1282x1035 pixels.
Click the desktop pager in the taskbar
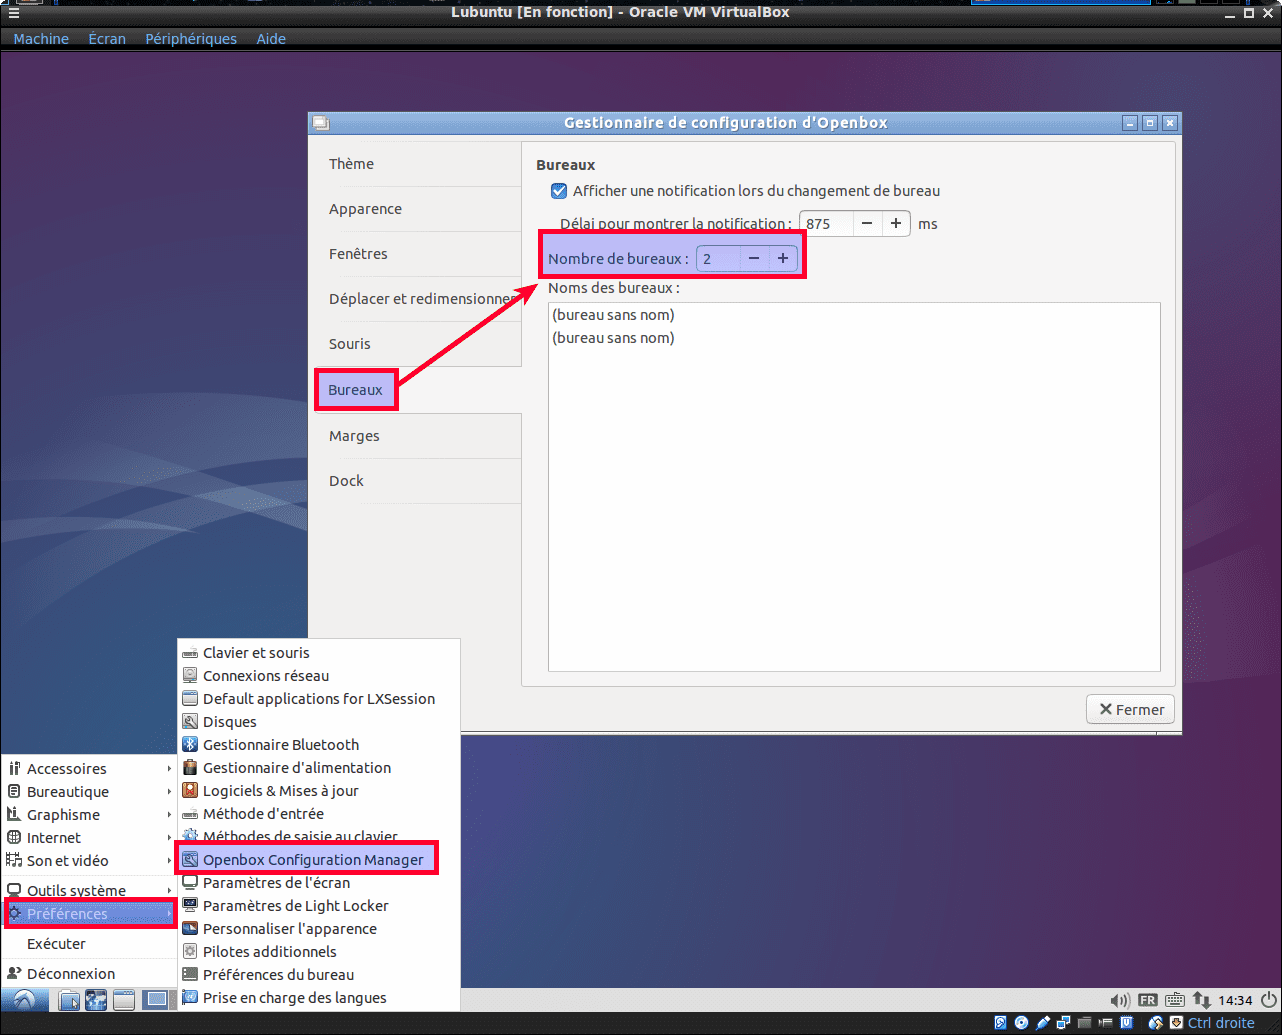click(x=157, y=1000)
